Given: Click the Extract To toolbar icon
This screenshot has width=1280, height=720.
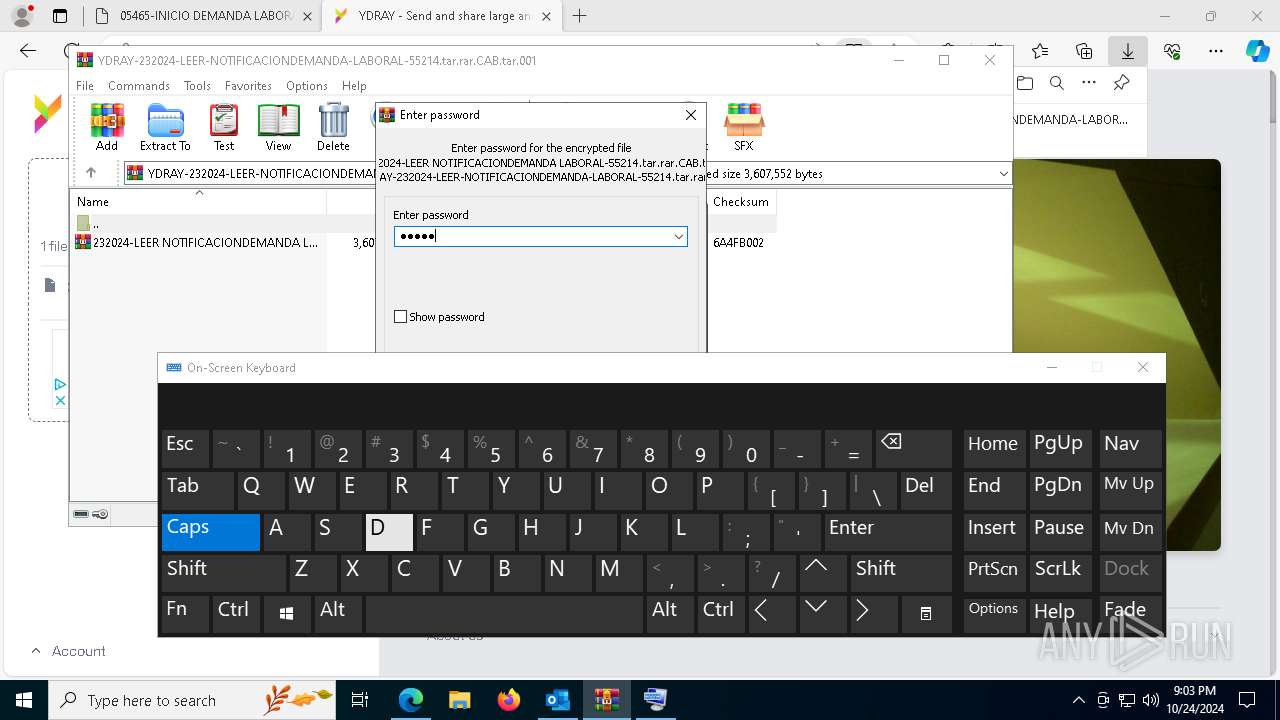Looking at the screenshot, I should (165, 127).
